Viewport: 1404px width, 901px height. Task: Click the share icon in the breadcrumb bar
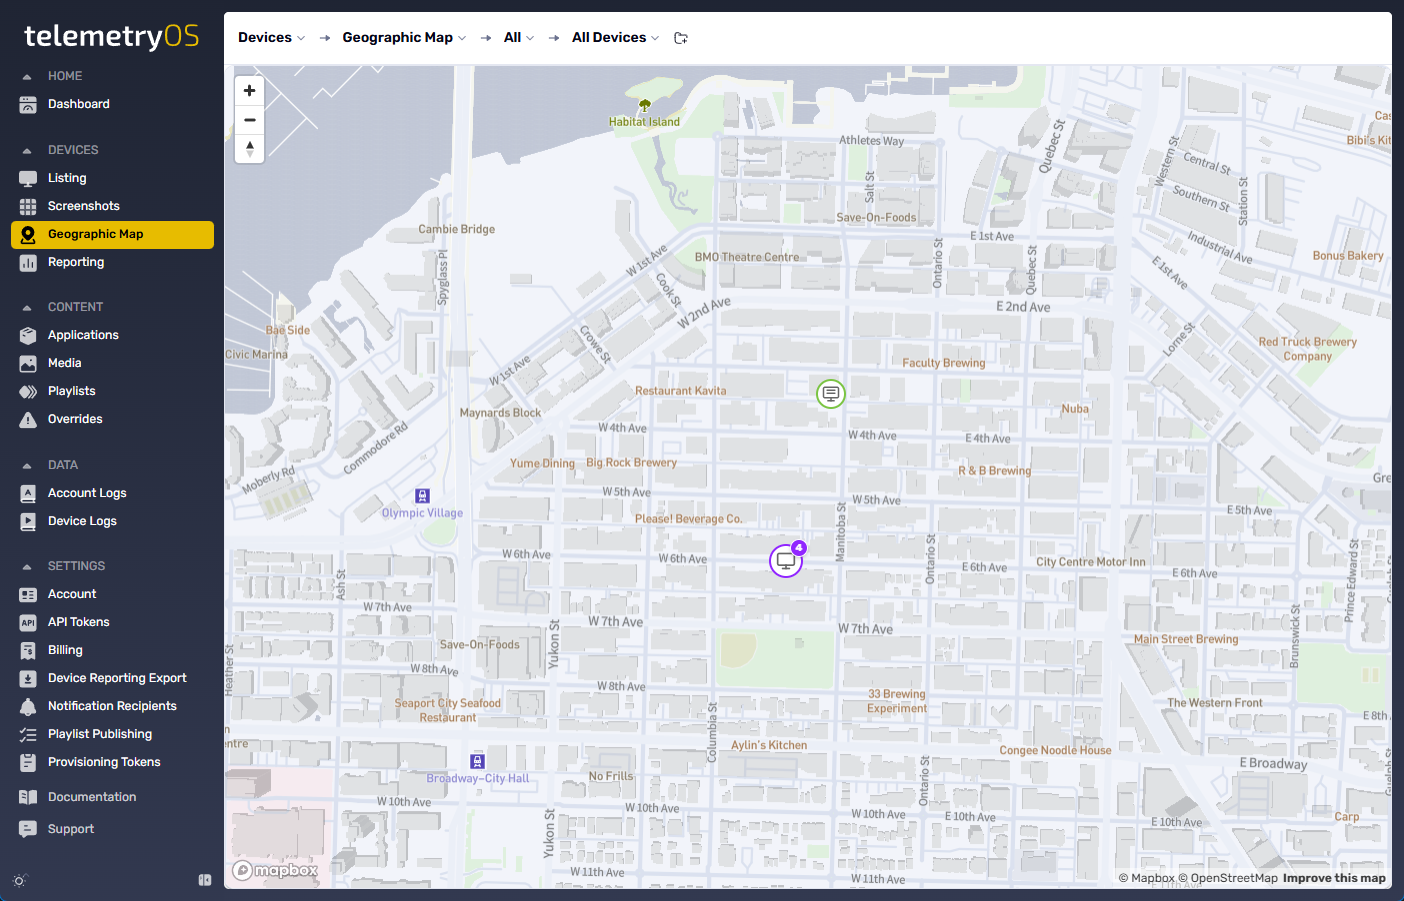[x=681, y=38]
